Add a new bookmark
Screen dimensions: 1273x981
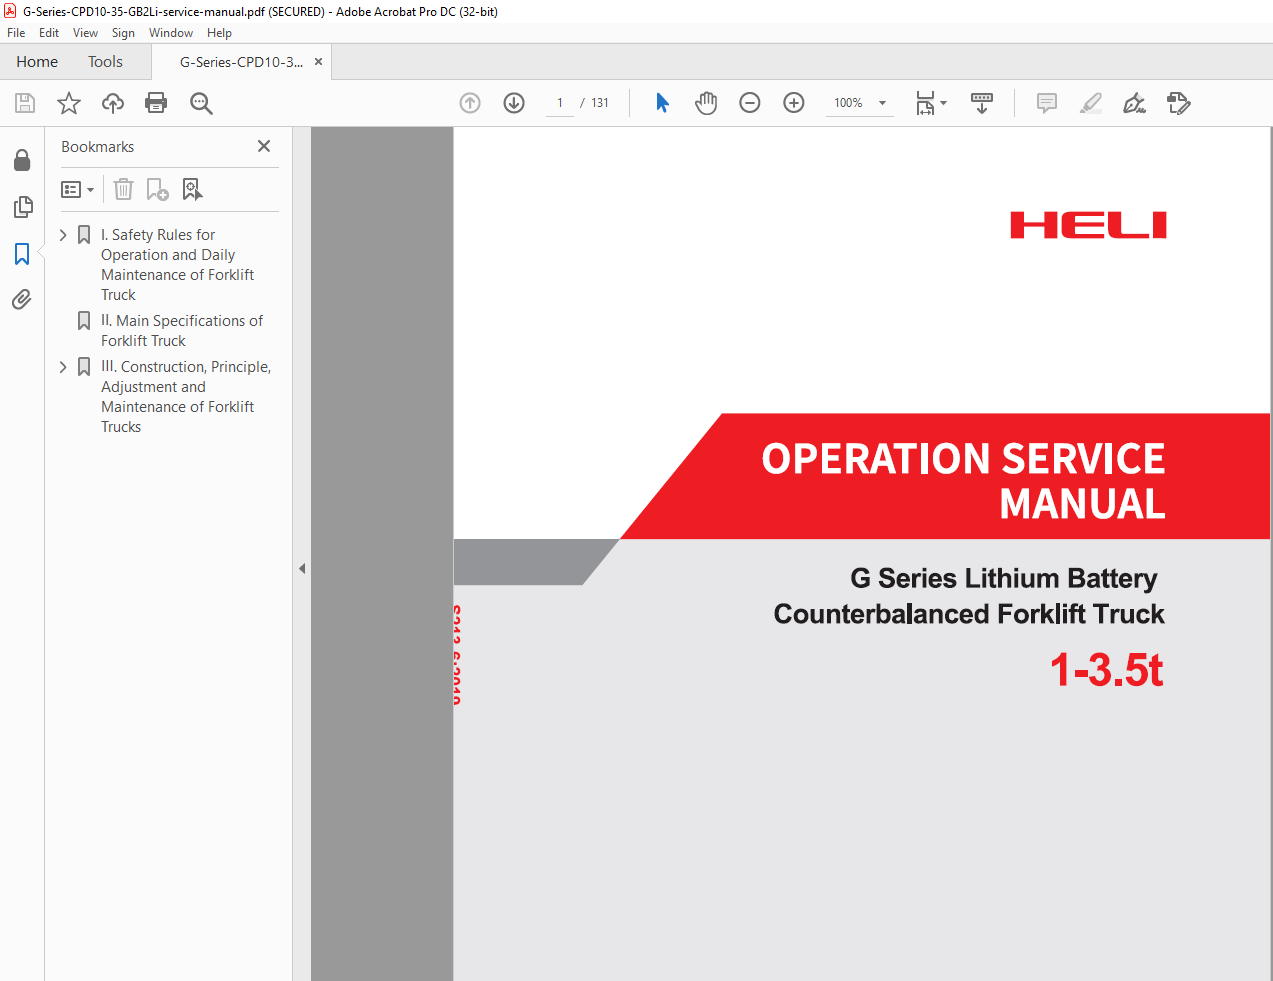(157, 189)
